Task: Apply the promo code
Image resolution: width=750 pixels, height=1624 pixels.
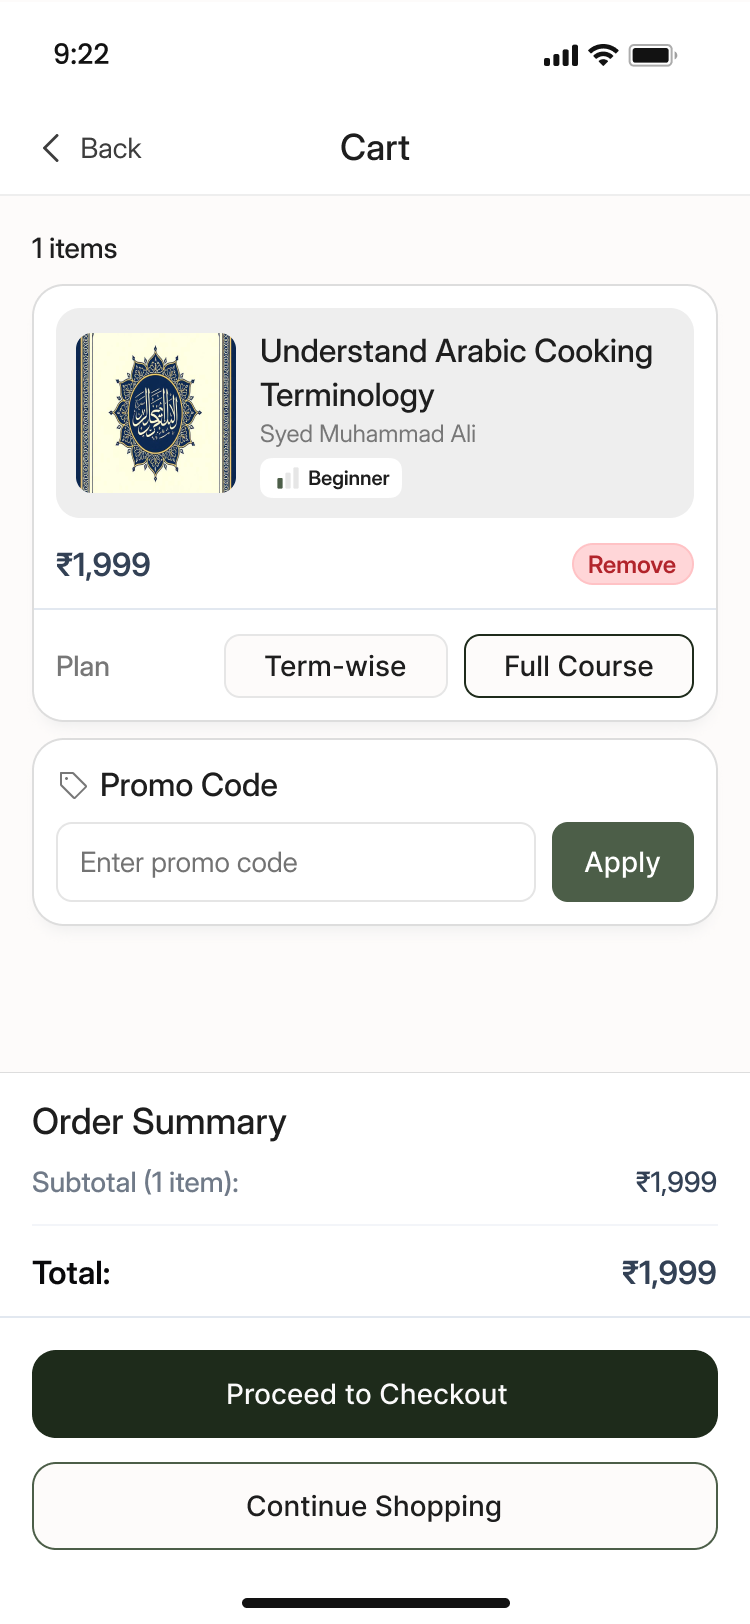Action: point(622,862)
